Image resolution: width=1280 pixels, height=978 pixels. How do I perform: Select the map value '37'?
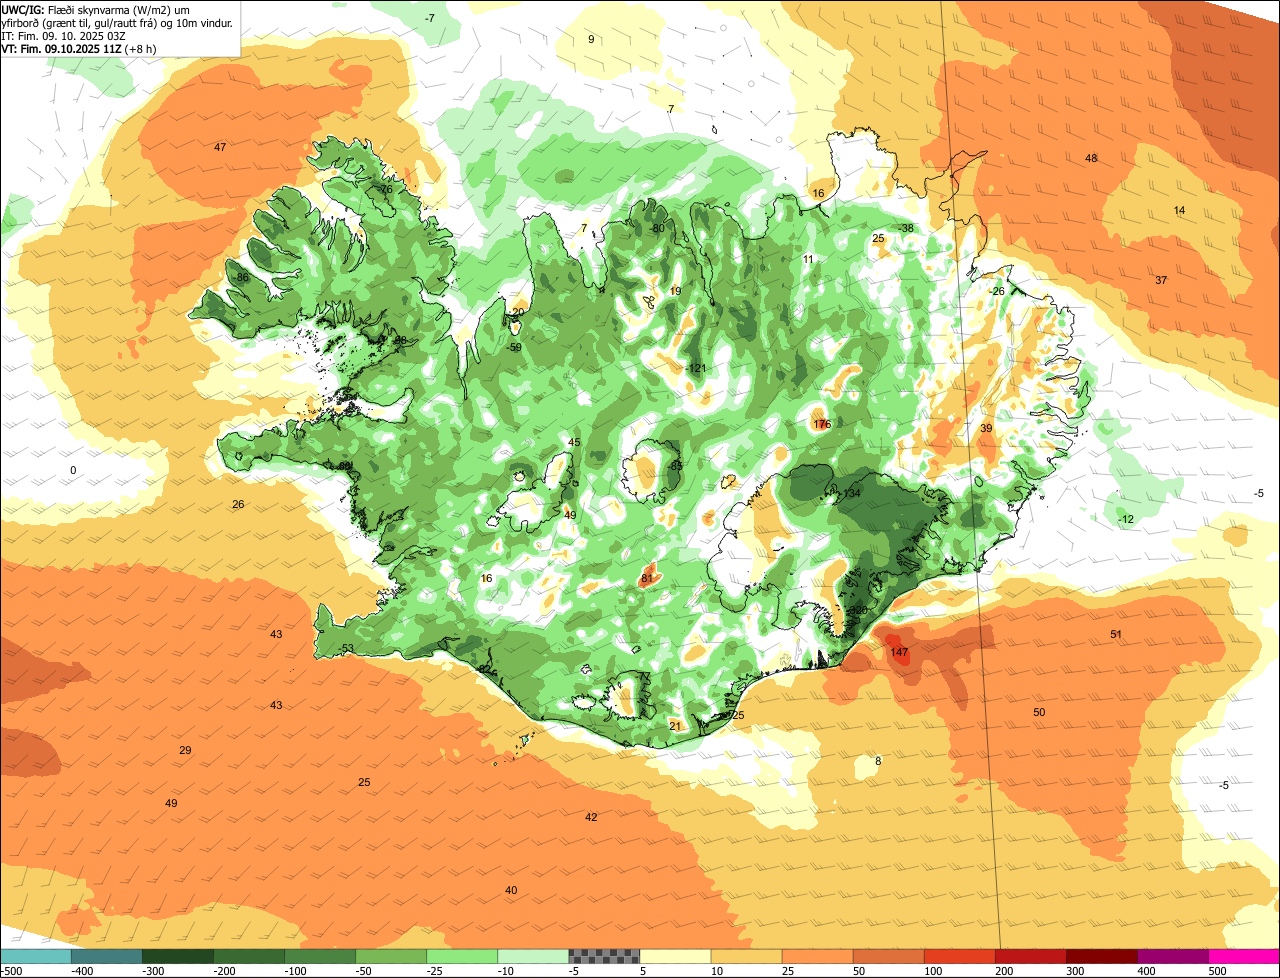pos(1161,280)
